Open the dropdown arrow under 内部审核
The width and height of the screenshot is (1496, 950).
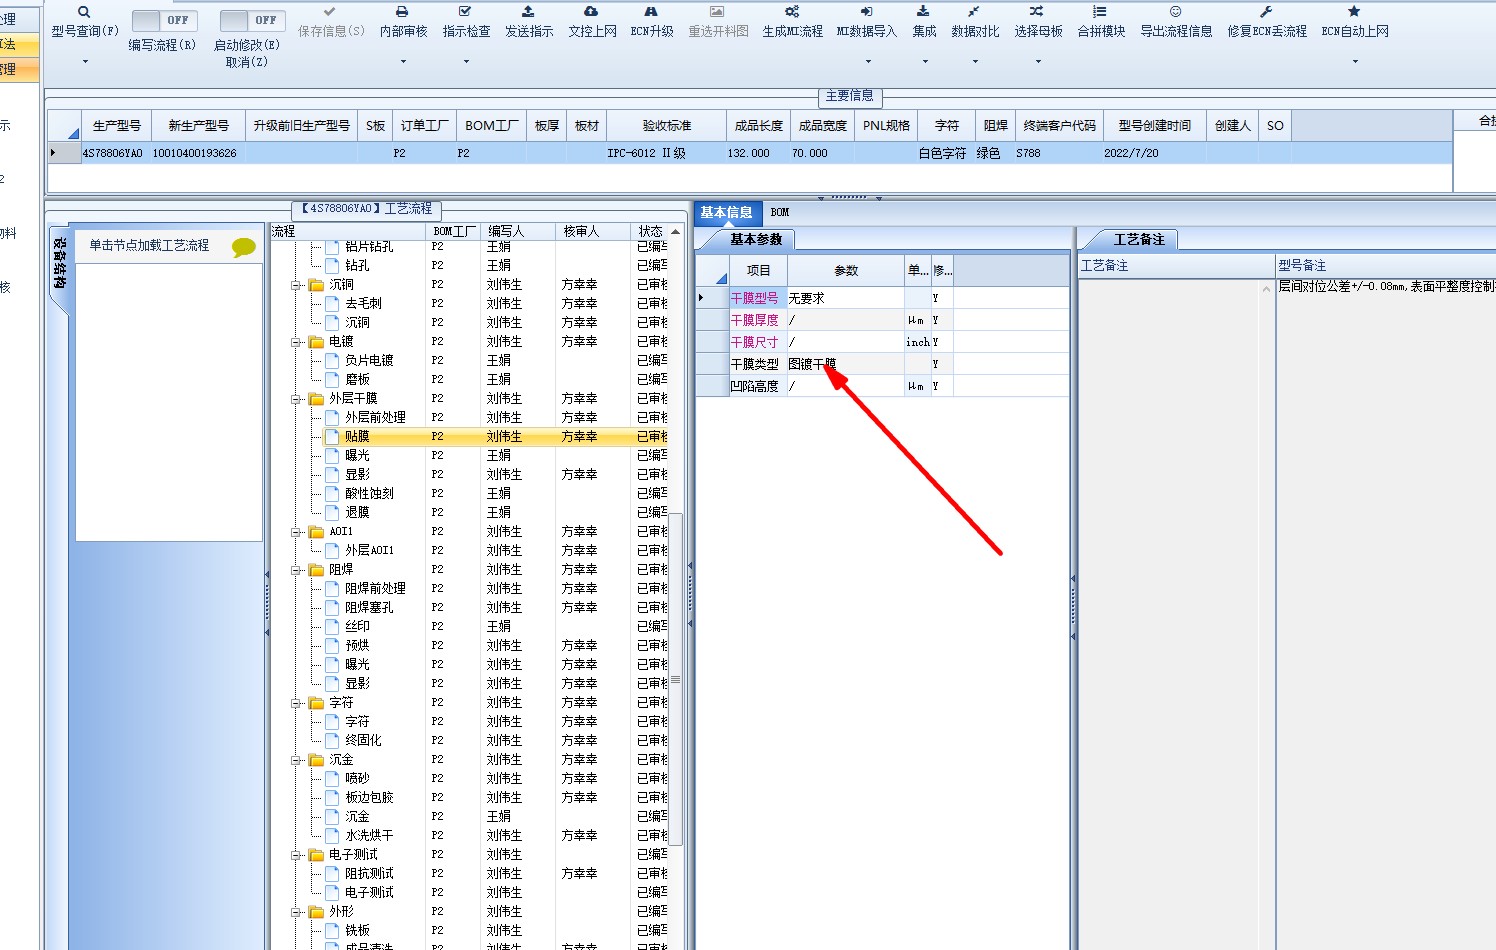[x=403, y=62]
